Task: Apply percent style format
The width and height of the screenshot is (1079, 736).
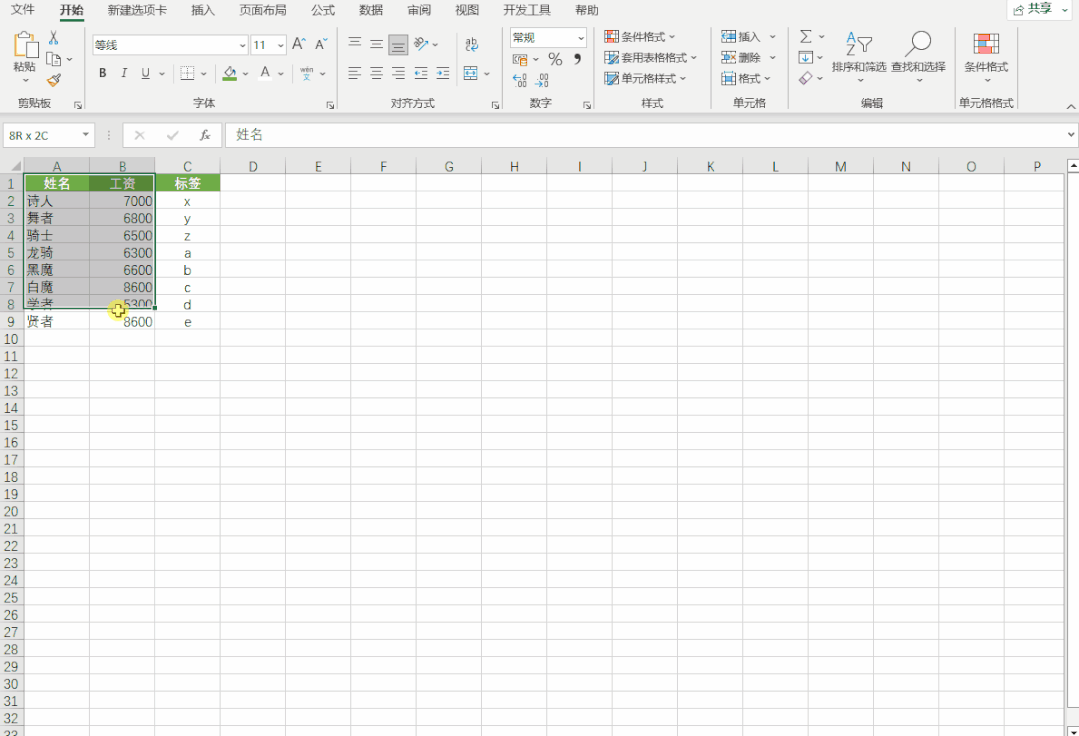Action: (x=555, y=60)
